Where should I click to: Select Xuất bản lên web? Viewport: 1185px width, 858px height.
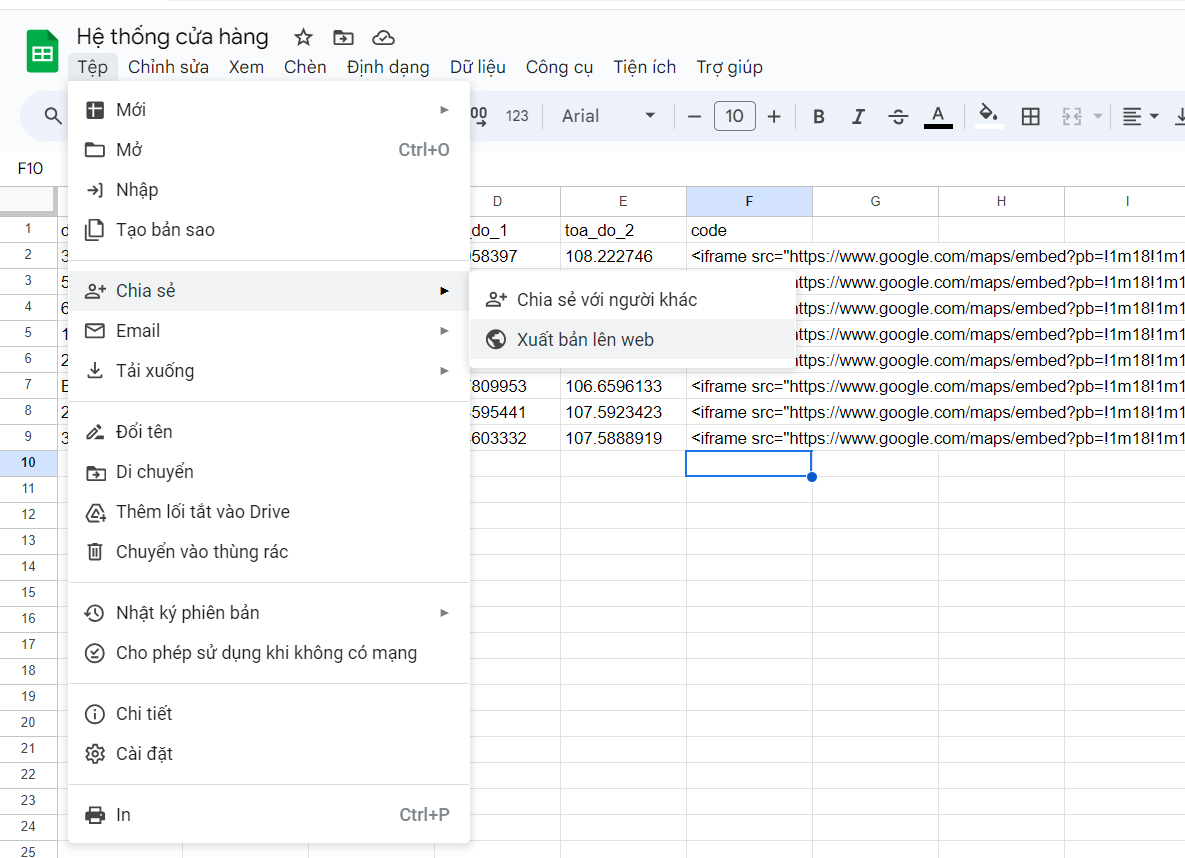point(633,339)
